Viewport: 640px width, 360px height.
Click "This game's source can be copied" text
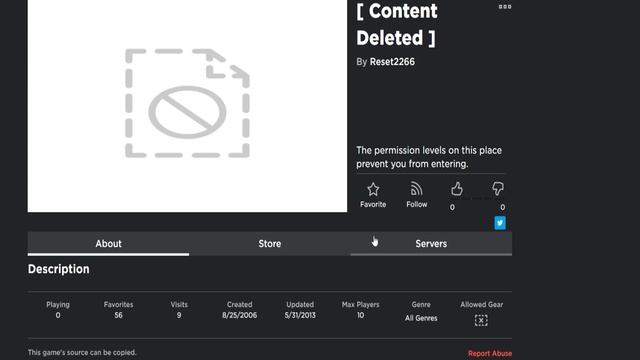pos(82,353)
